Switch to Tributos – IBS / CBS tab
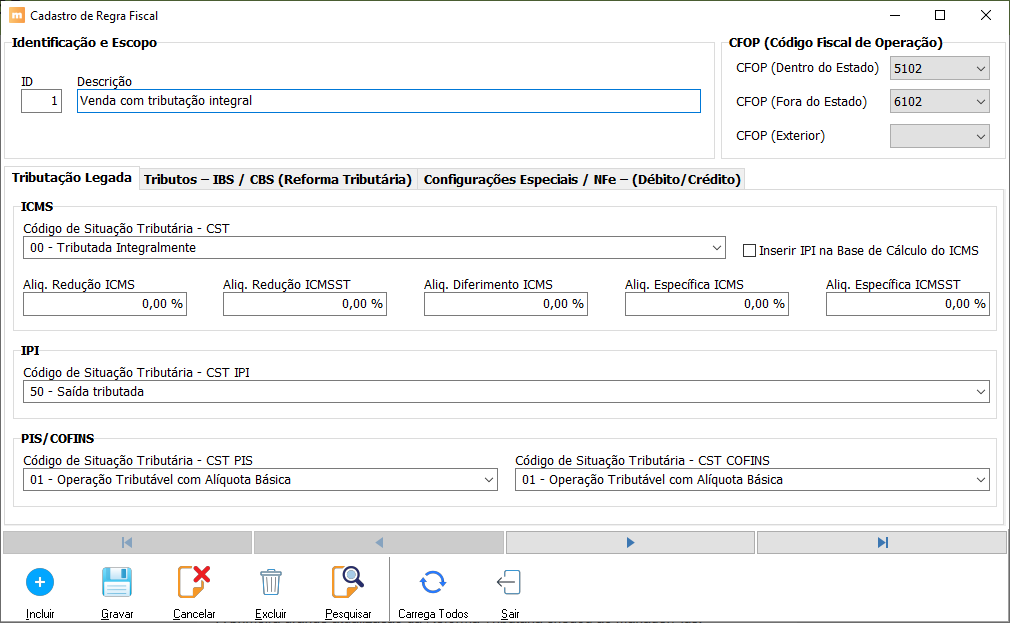1010x623 pixels. click(278, 180)
